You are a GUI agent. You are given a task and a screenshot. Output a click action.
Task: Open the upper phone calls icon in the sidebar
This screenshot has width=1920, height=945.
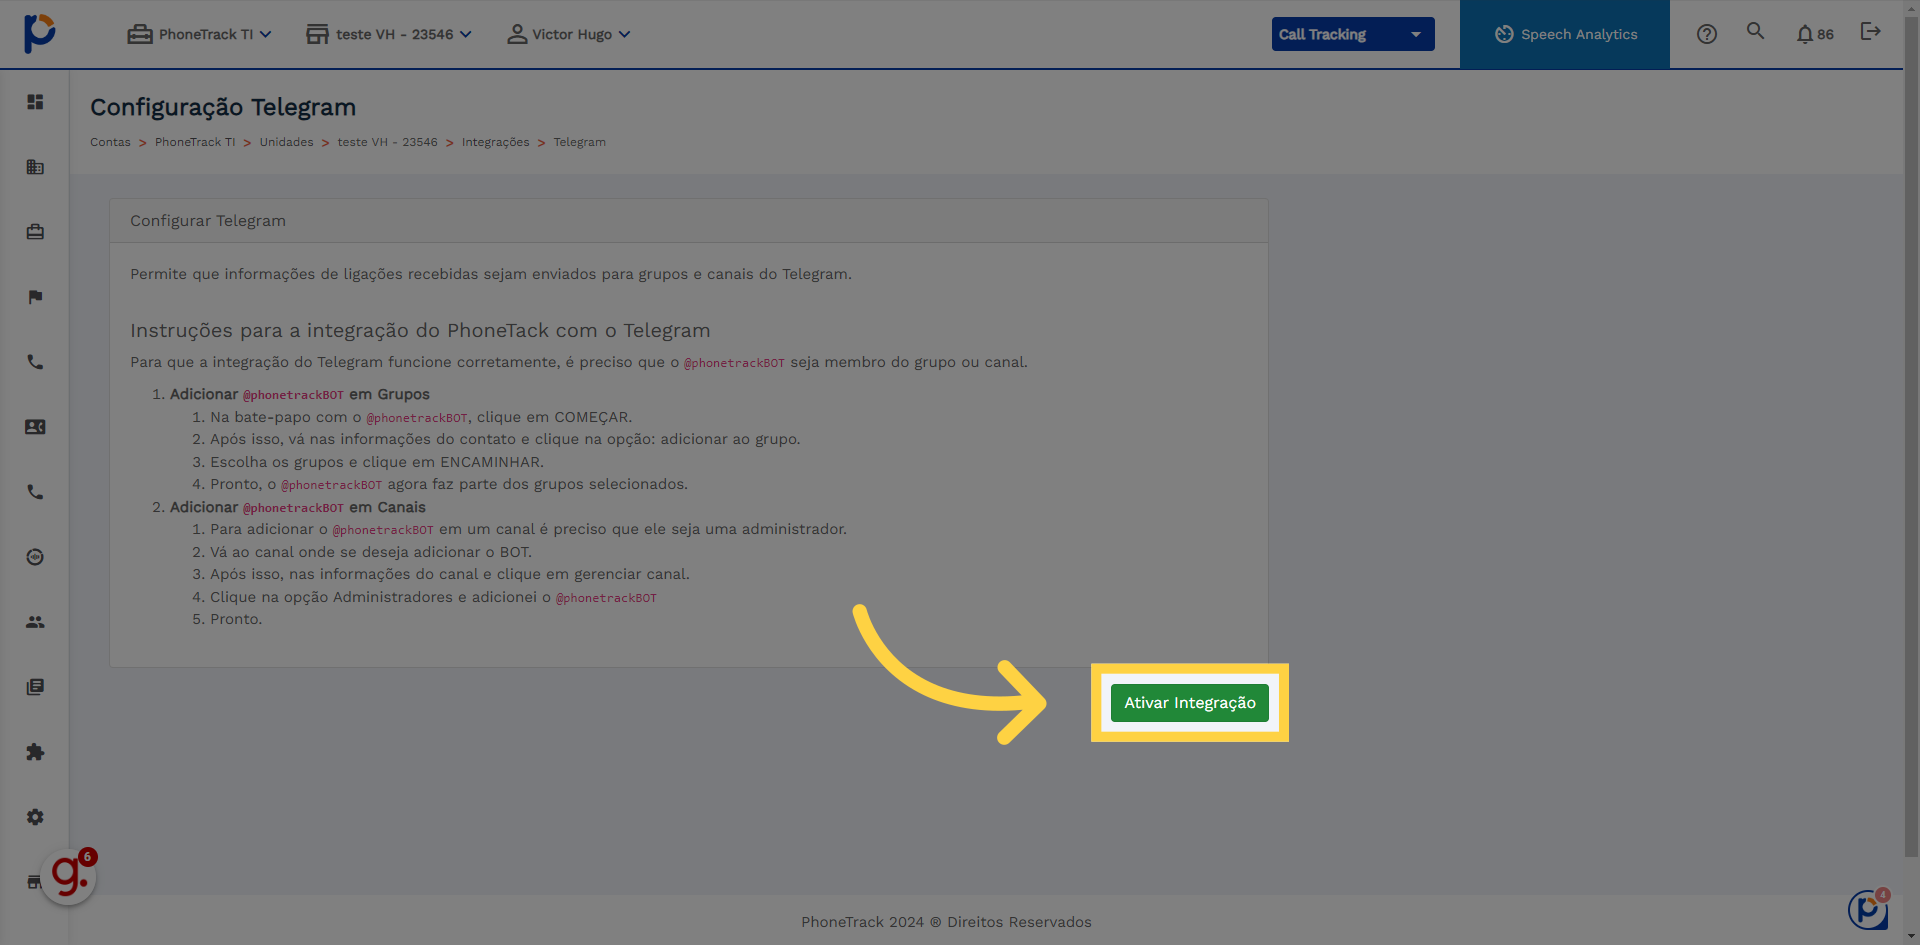click(35, 362)
